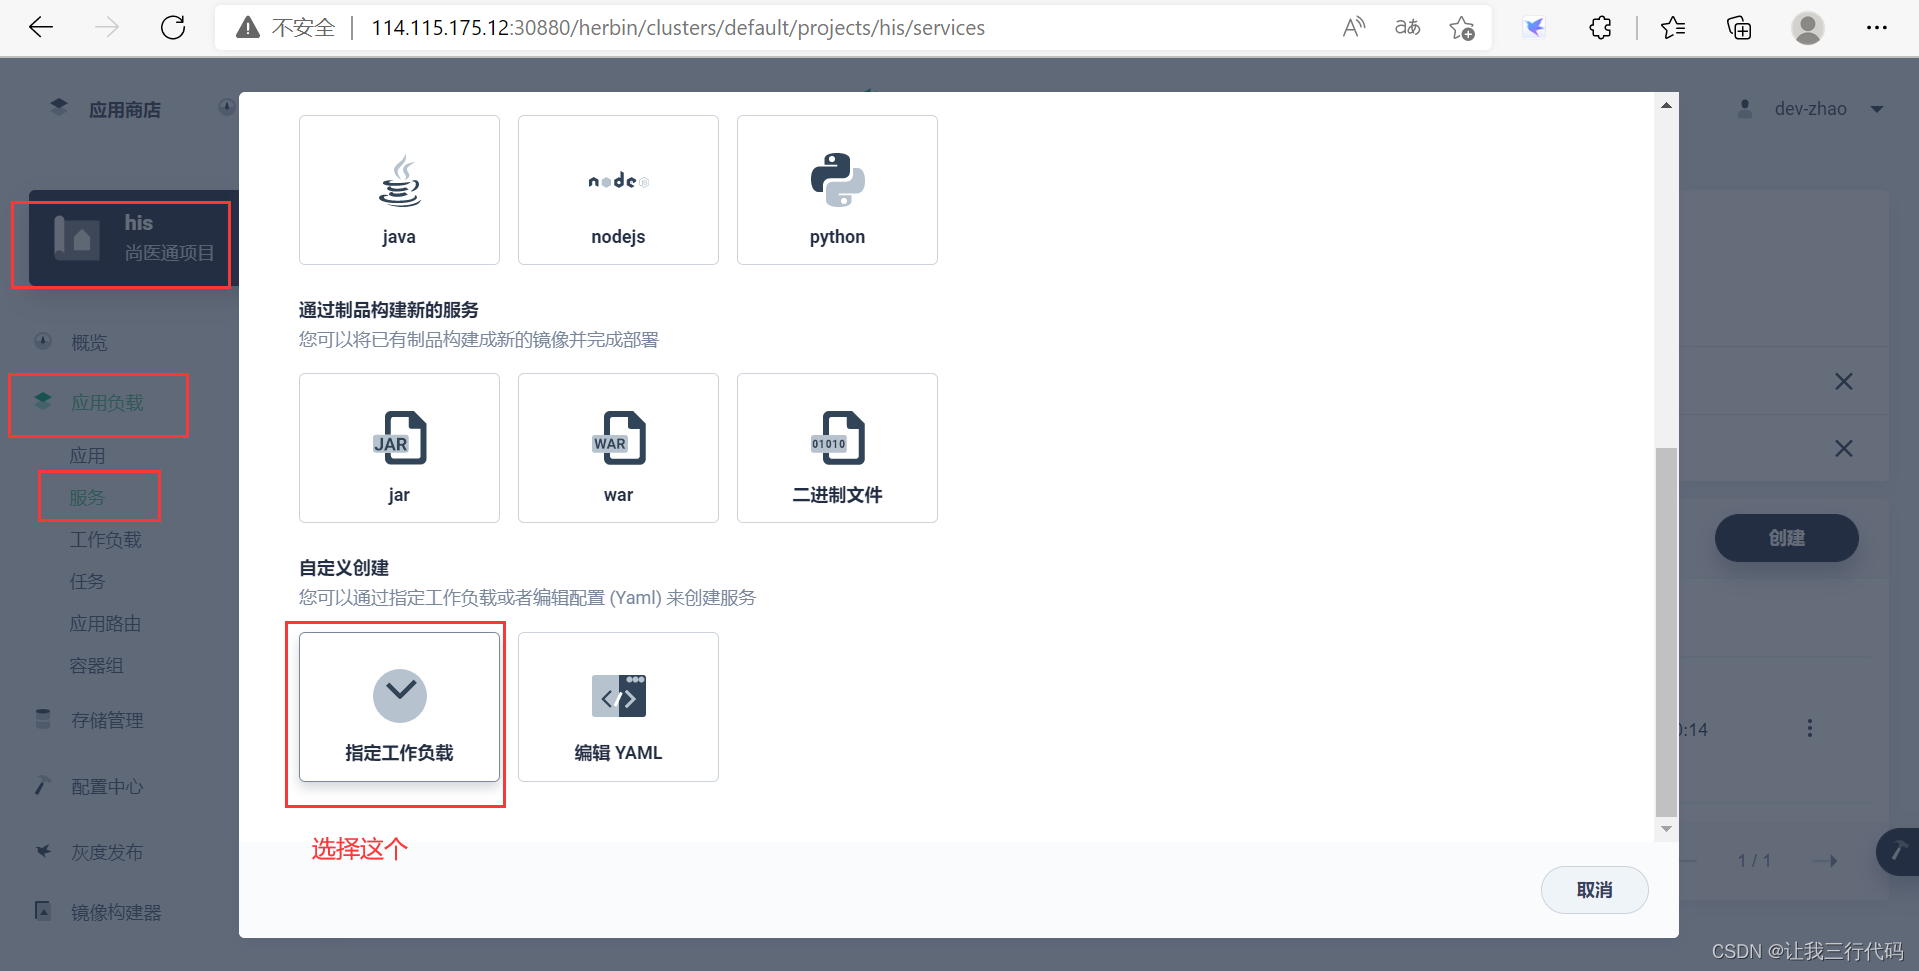Choose the 二进制文件 binary option
Image resolution: width=1919 pixels, height=971 pixels.
[837, 448]
